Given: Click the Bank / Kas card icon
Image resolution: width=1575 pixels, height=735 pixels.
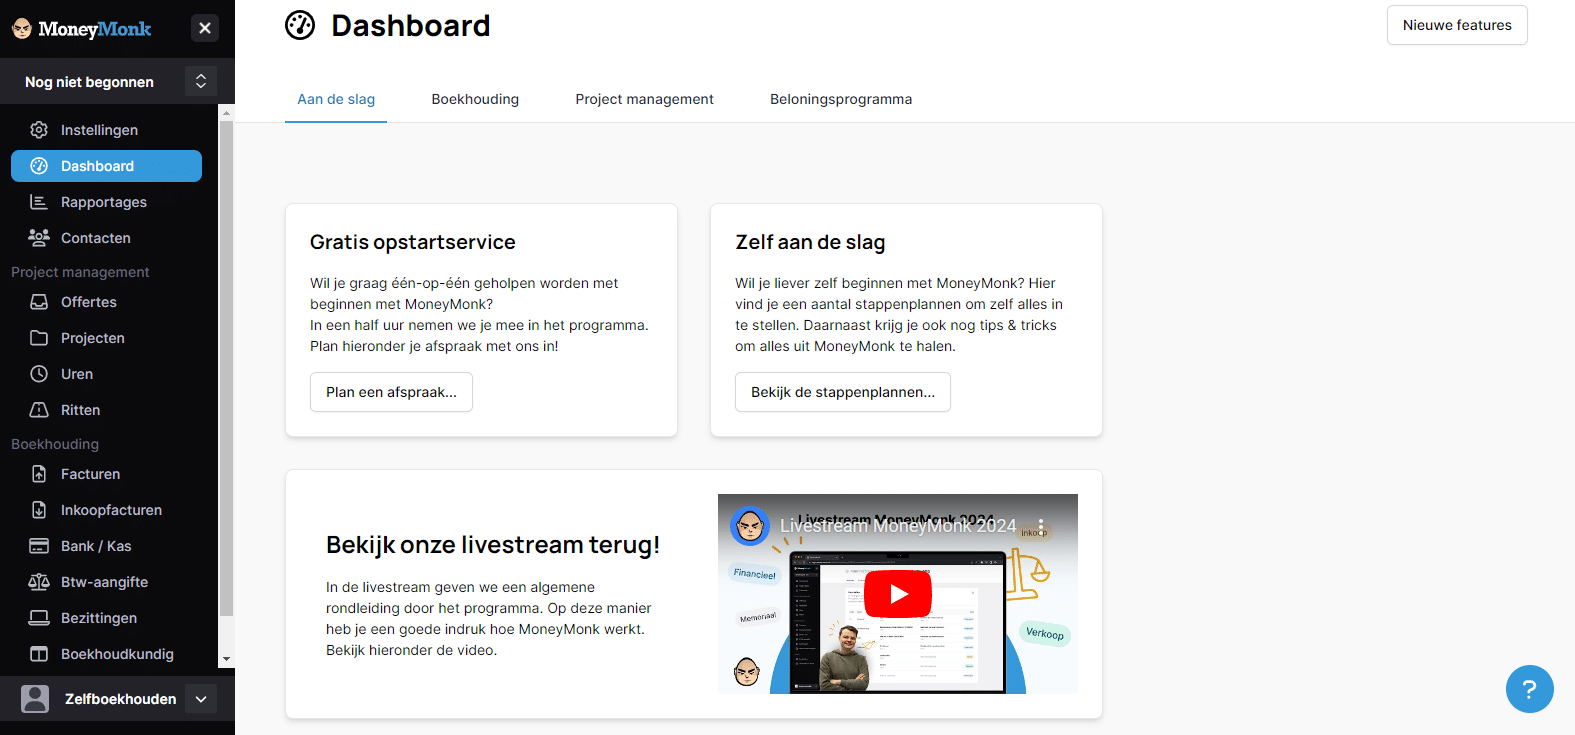Looking at the screenshot, I should click(x=39, y=546).
